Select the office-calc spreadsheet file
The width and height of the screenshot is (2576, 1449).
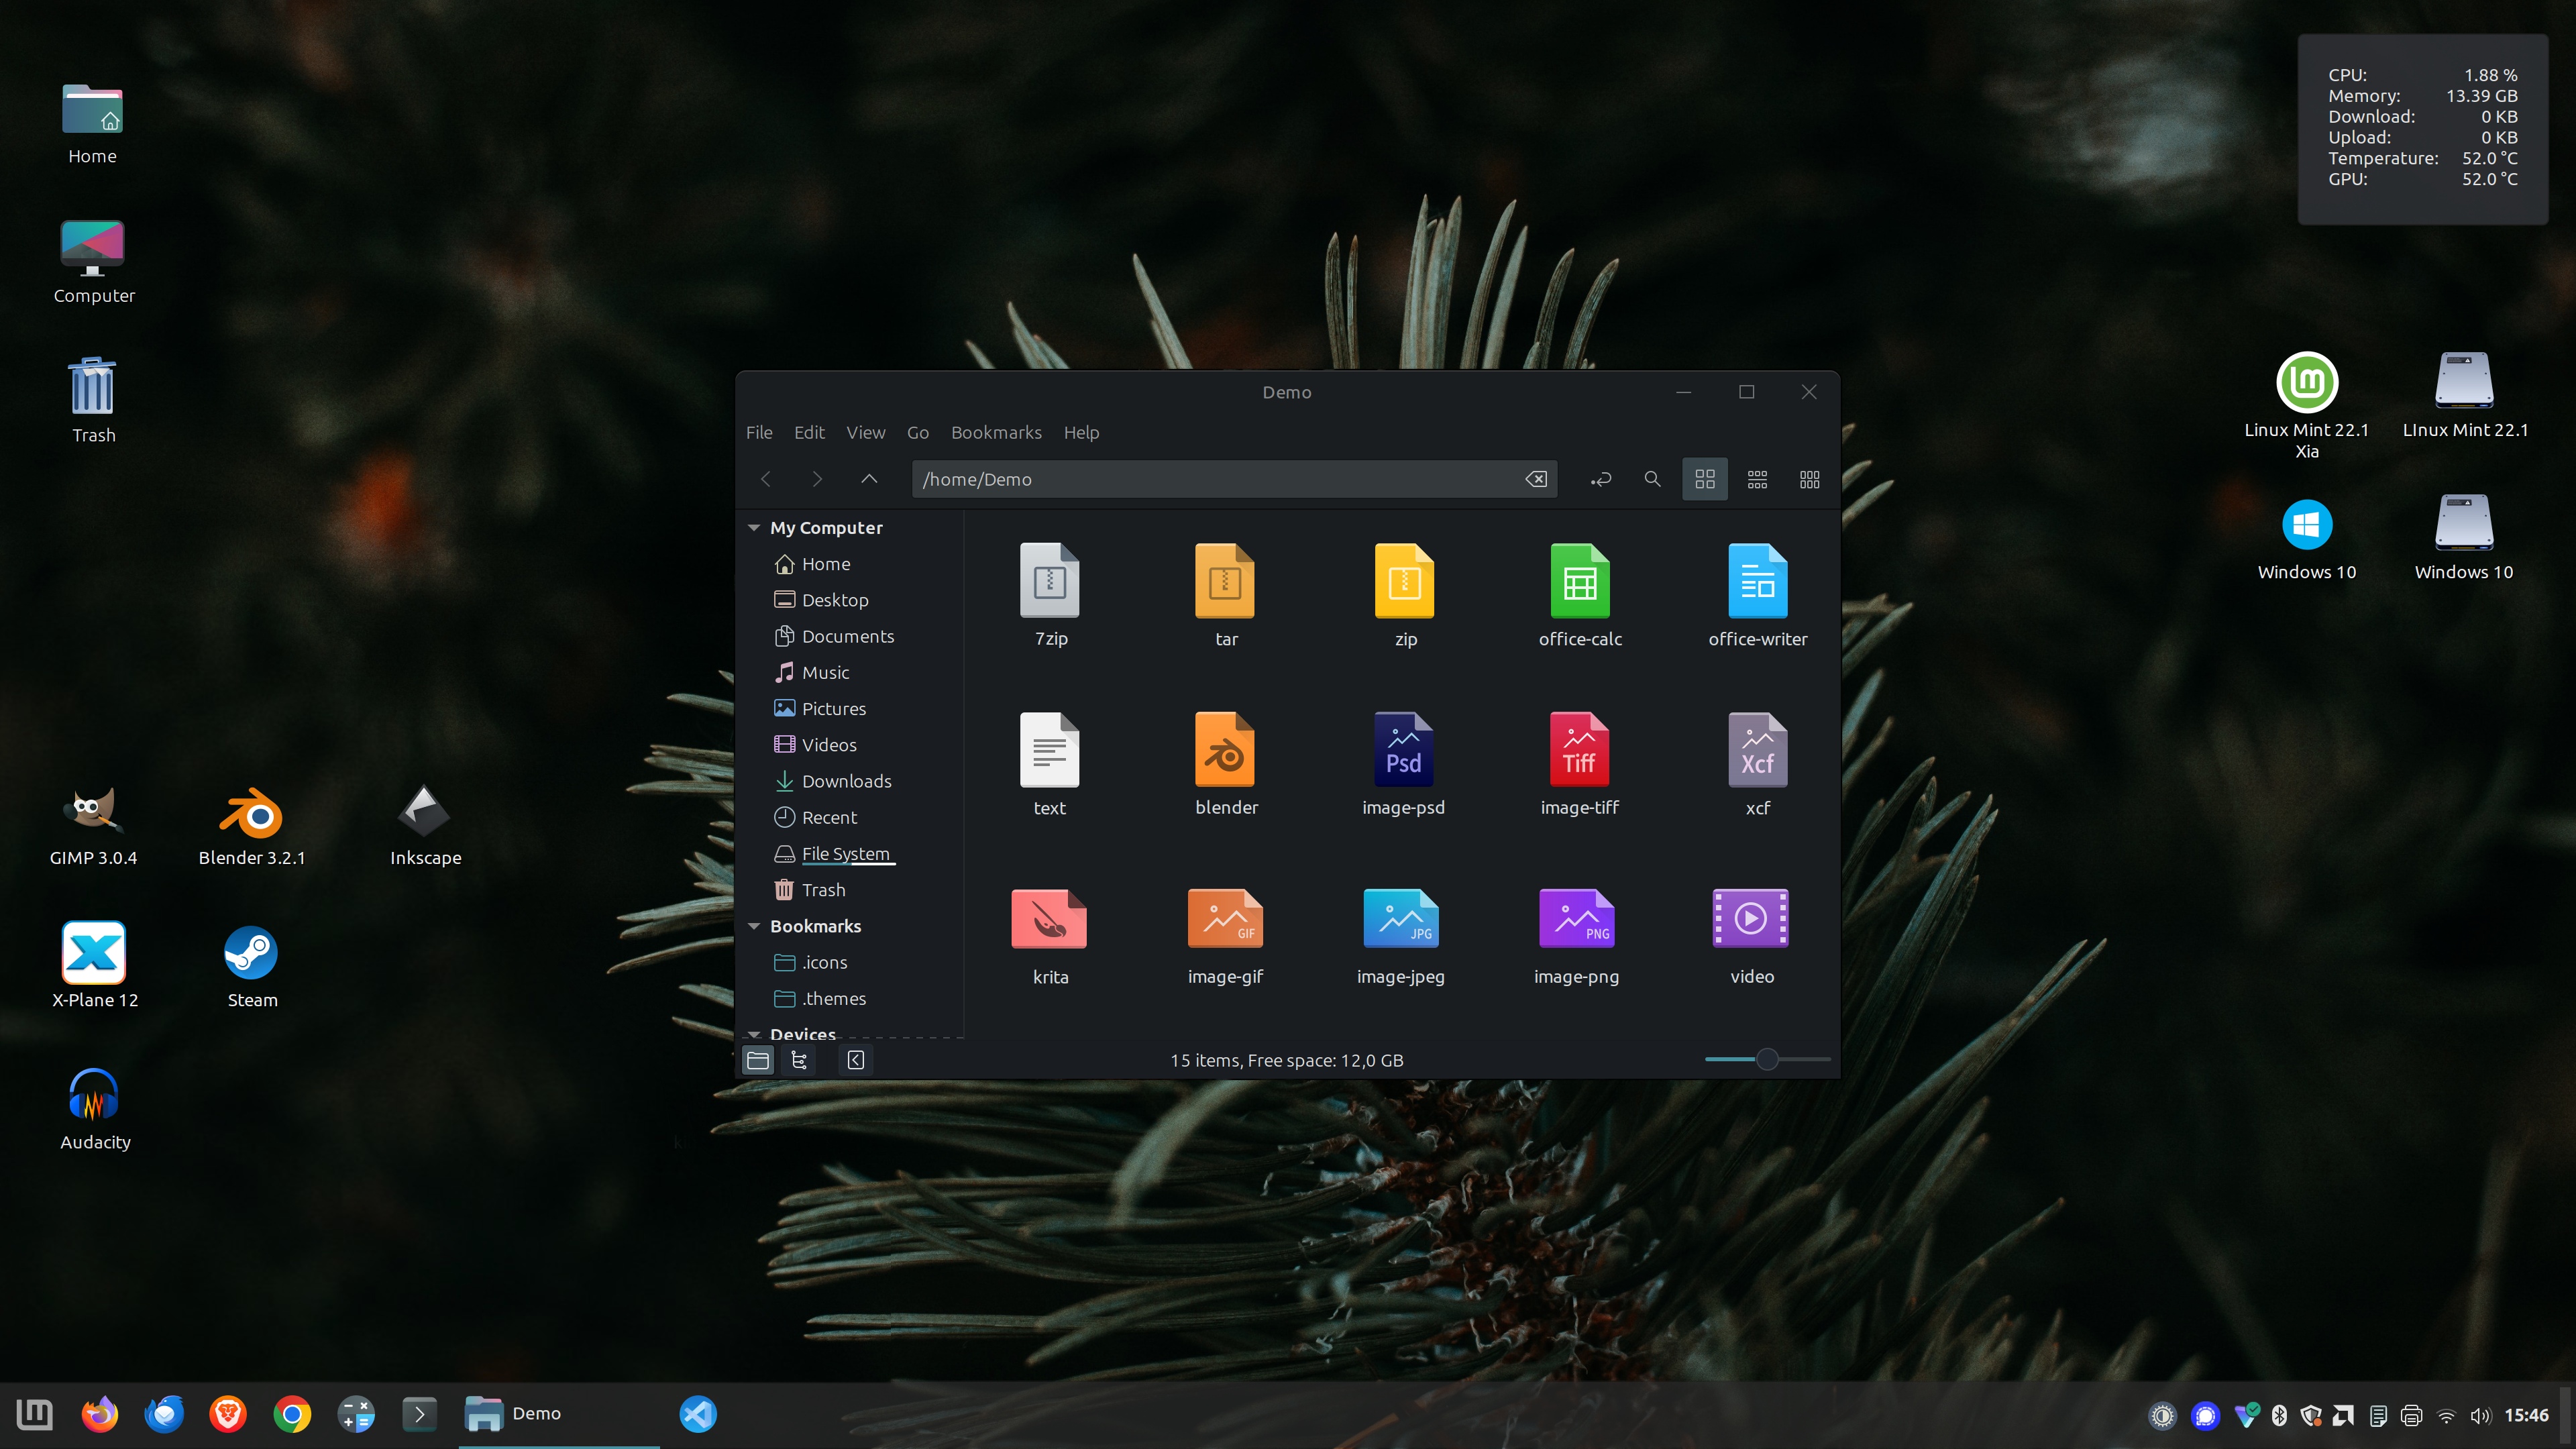[x=1580, y=595]
